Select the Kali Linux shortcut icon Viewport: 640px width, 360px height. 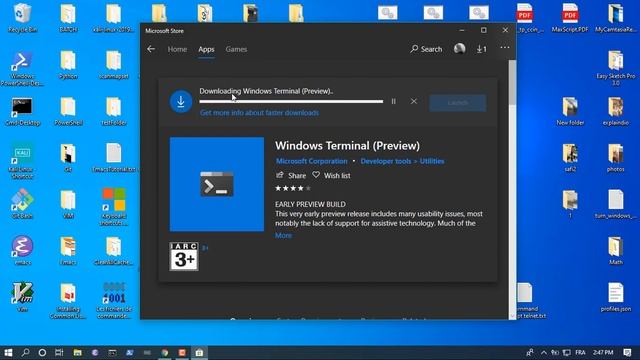[x=22, y=161]
